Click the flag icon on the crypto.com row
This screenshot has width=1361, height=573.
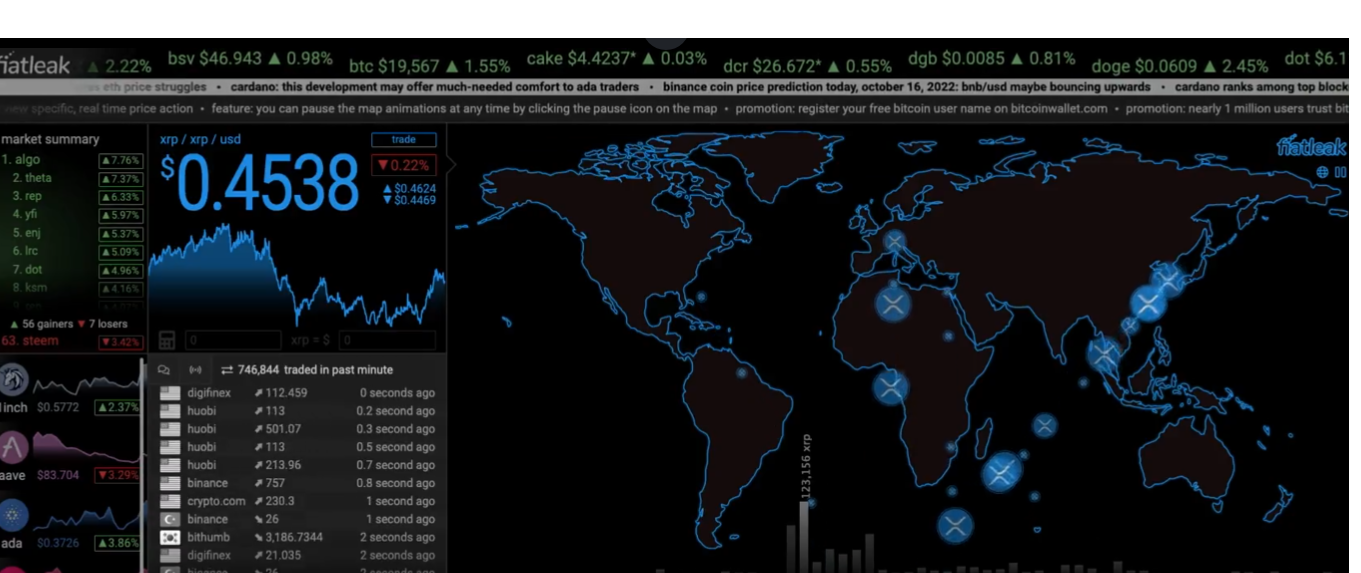point(170,501)
